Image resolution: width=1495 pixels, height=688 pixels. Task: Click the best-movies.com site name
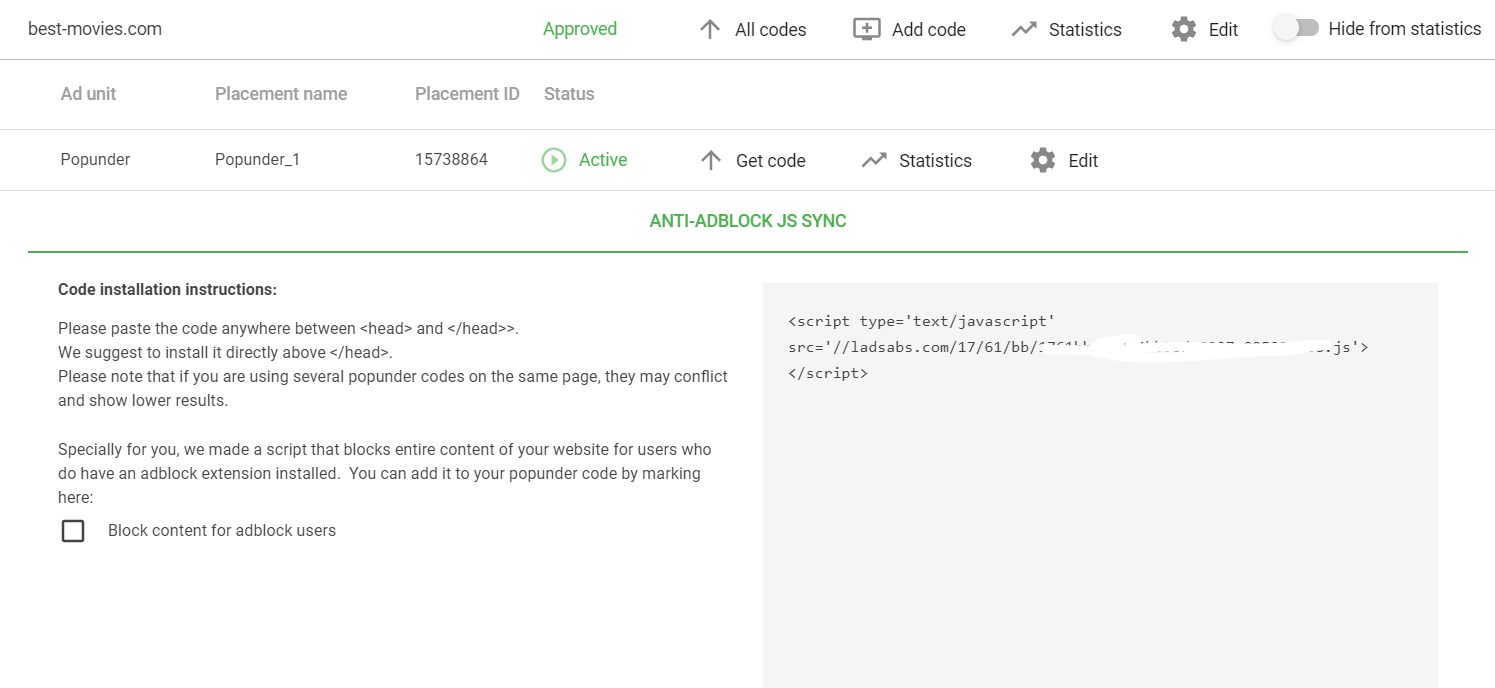(94, 29)
